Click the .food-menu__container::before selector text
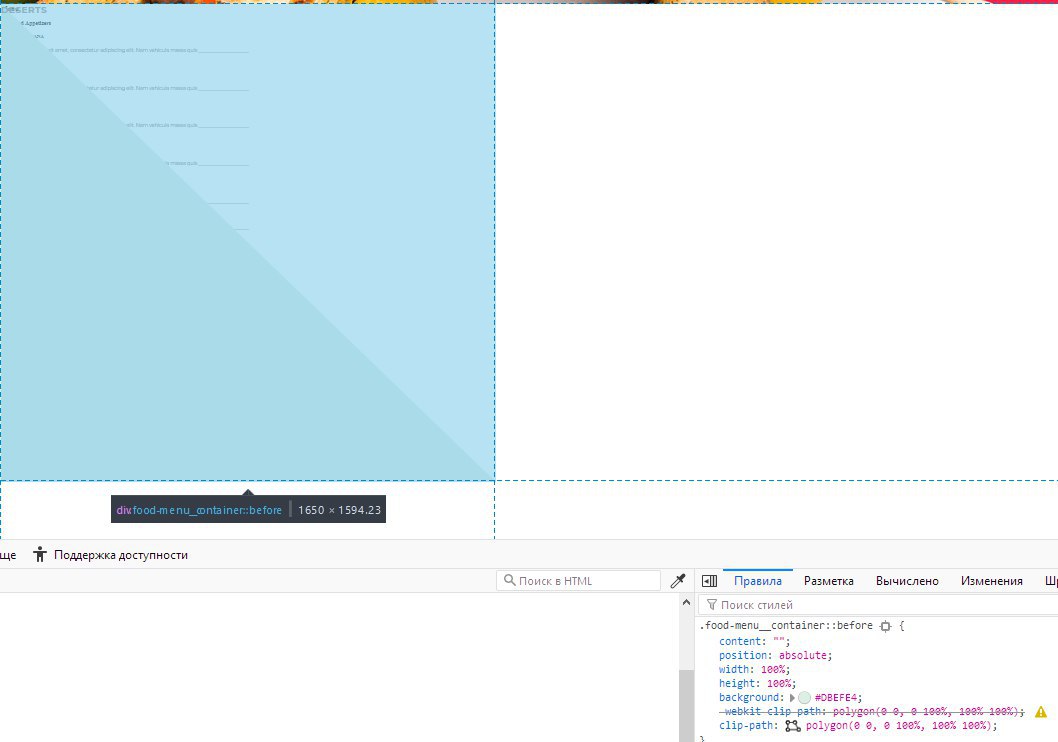This screenshot has width=1058, height=742. (x=786, y=626)
